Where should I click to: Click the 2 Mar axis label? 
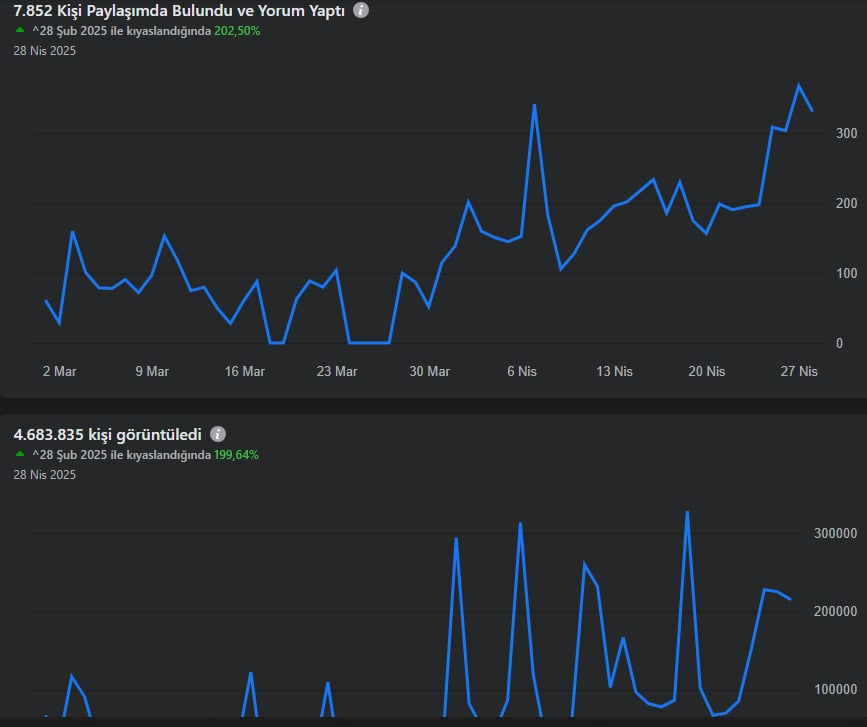60,372
